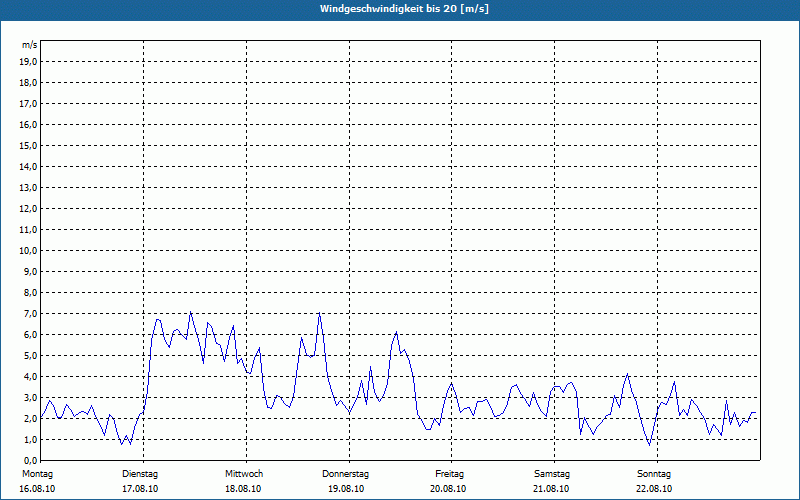
Task: Click the 'Montag' day label
Action: pos(37,474)
